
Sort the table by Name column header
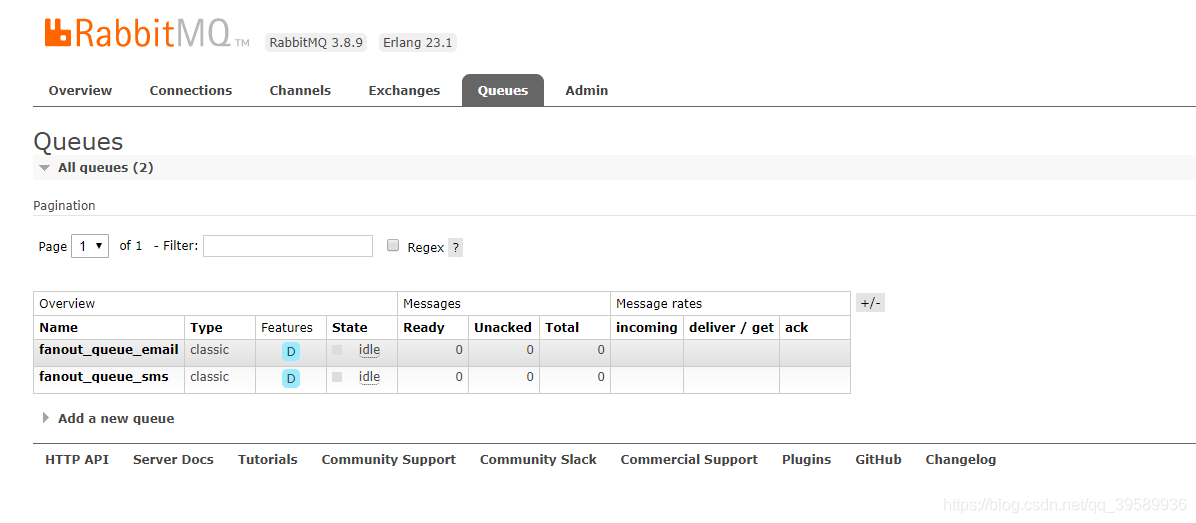(x=59, y=328)
